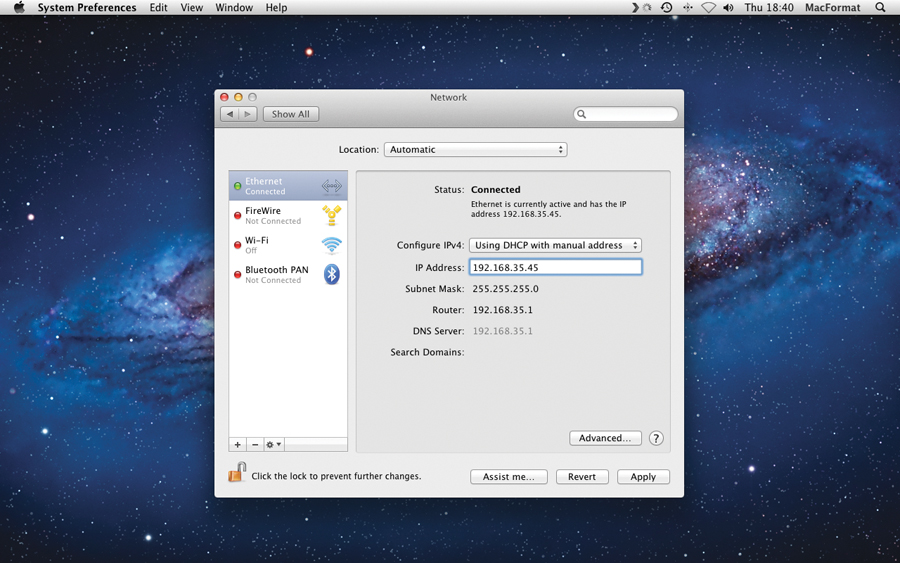Open the Window menu
The image size is (900, 563).
point(234,7)
